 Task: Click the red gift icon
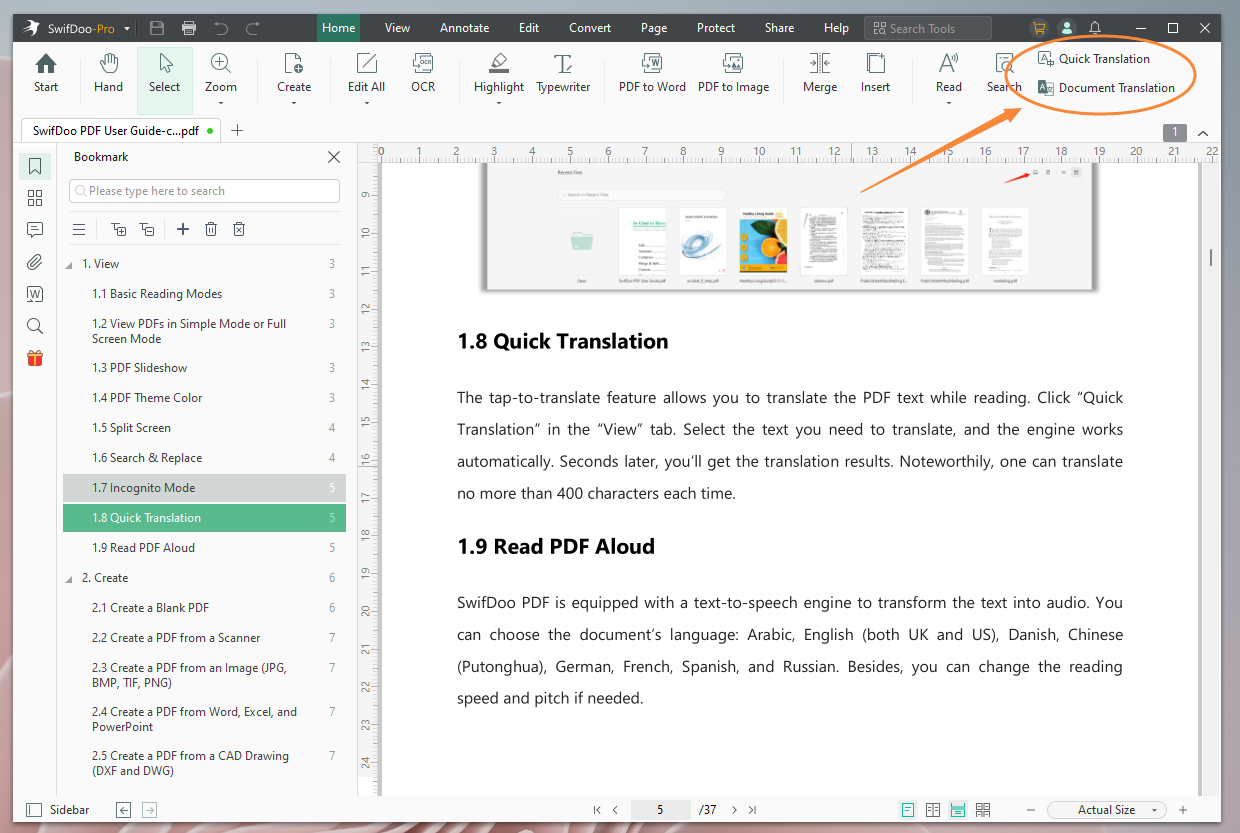click(35, 358)
